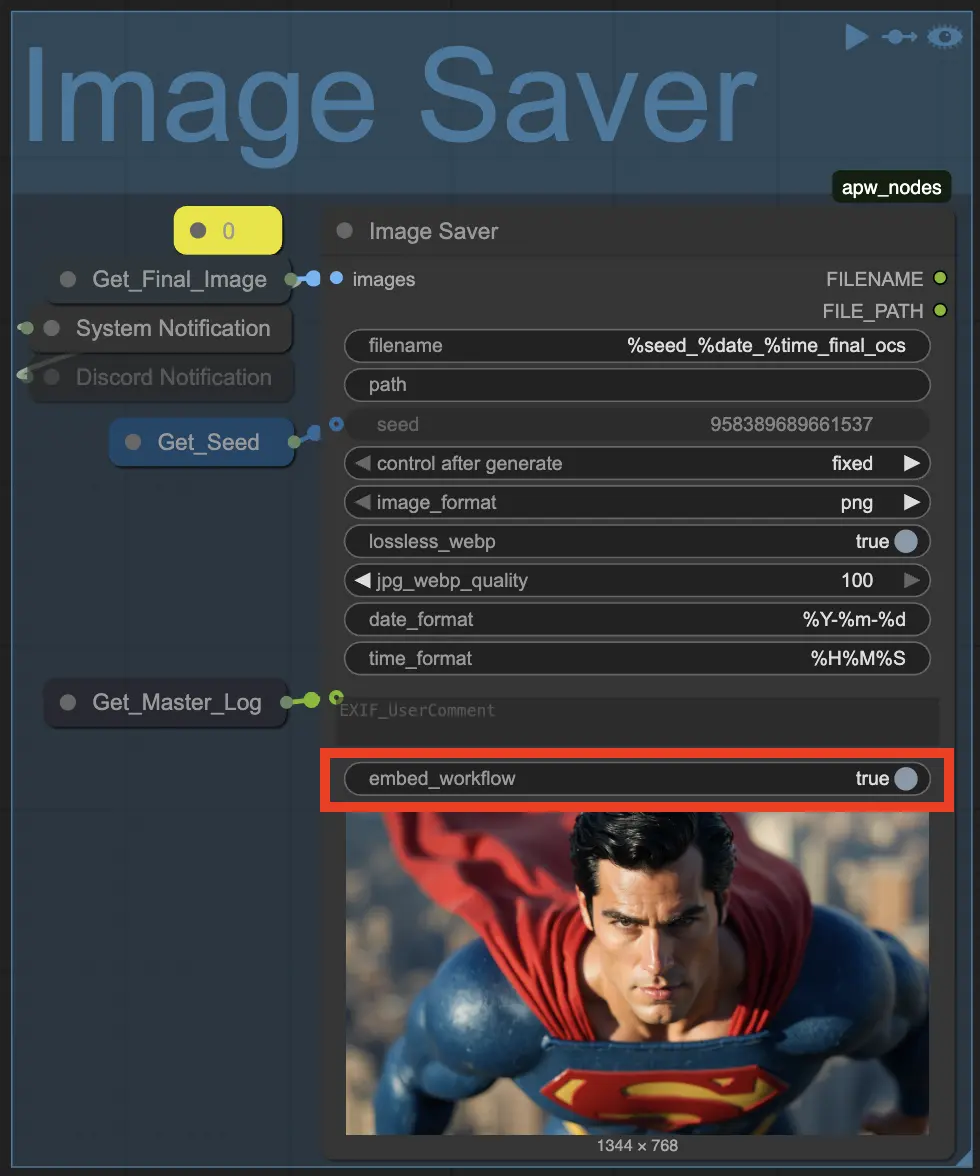Click the FILENAME output port

coord(939,279)
